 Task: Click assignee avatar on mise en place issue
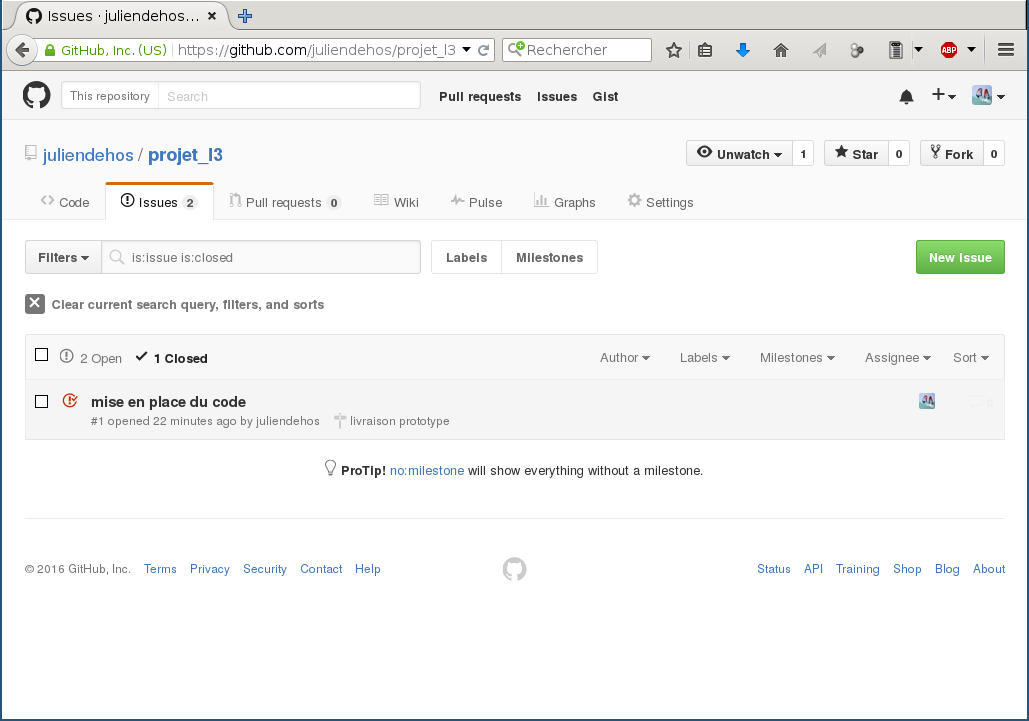coord(927,401)
